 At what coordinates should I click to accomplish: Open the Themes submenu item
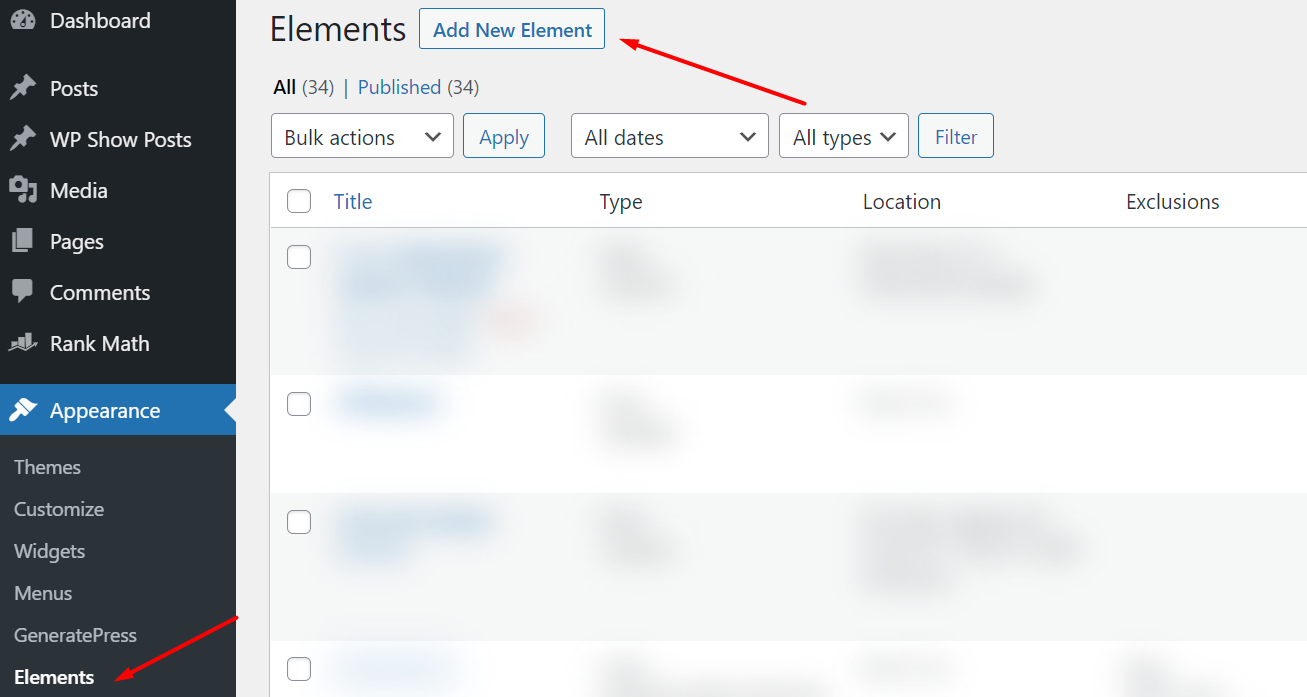[x=47, y=467]
